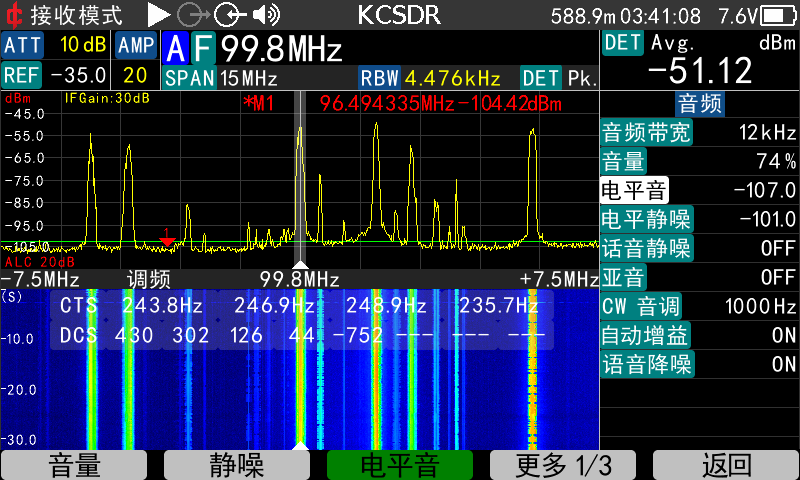800x480 pixels.
Task: Select the 电平音 green bottom tab
Action: point(400,464)
